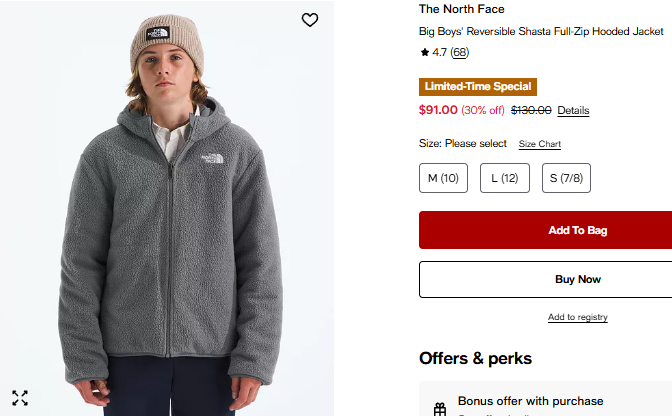Click the Limited-Time Special badge
Image resolution: width=672 pixels, height=416 pixels.
point(478,87)
